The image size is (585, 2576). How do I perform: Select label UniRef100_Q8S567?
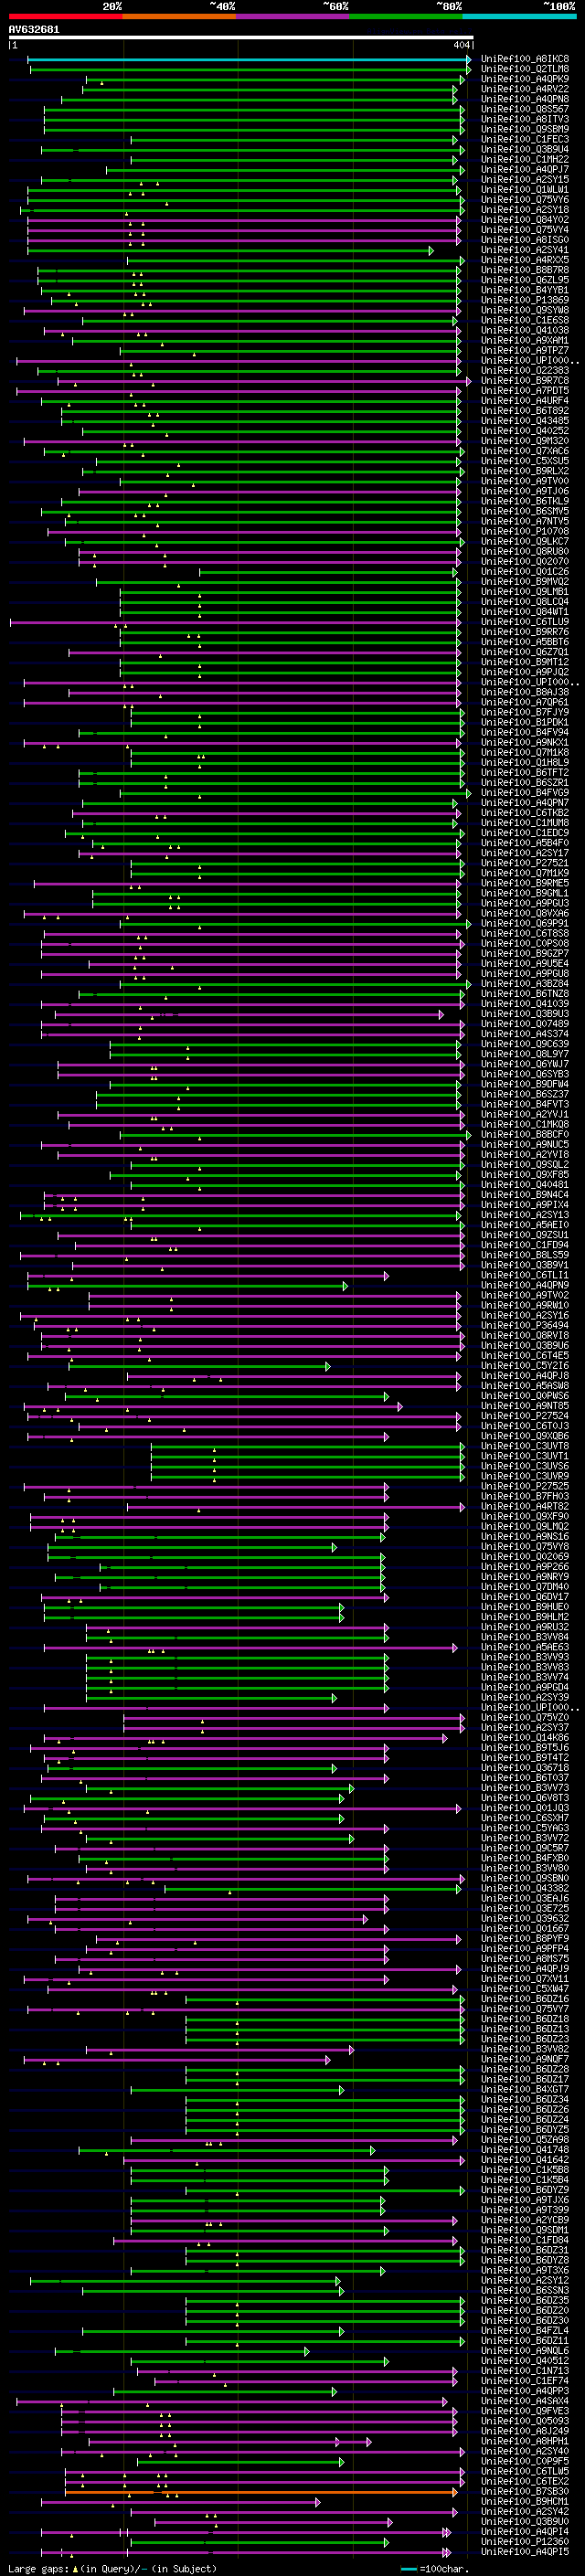click(524, 109)
